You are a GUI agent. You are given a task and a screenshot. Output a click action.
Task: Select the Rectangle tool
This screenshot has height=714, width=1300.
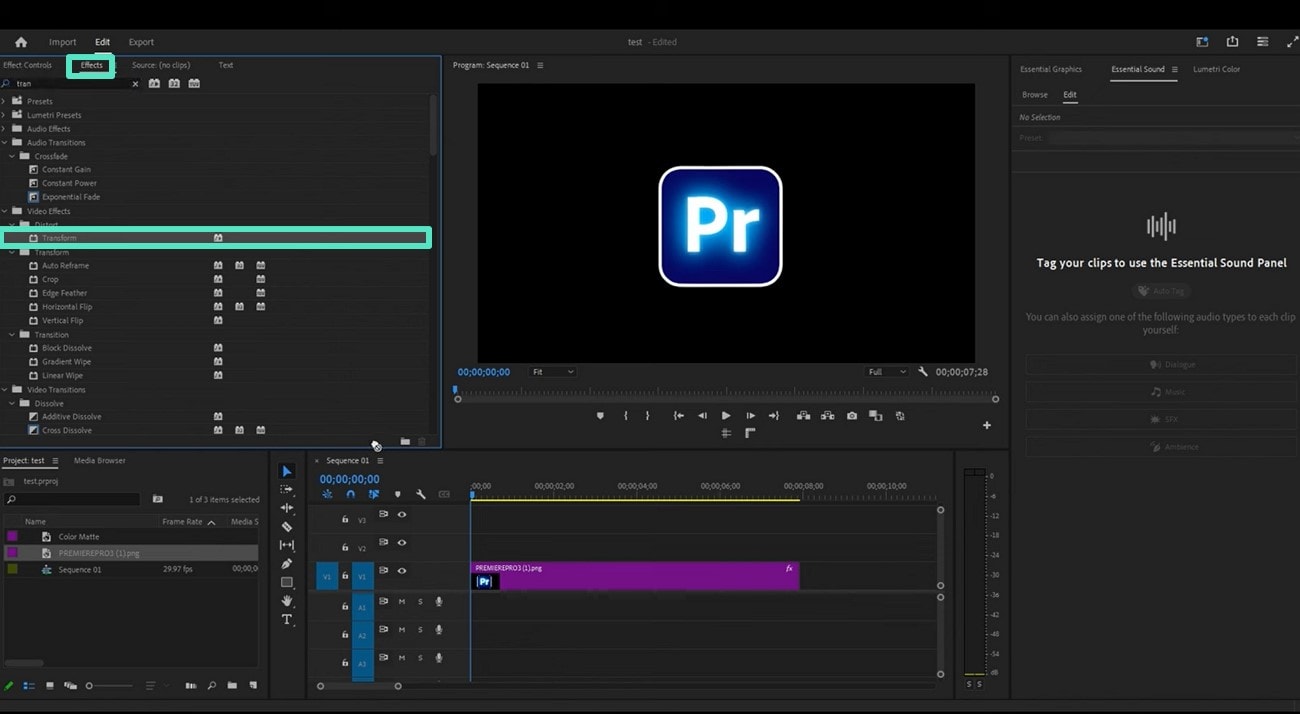[287, 582]
